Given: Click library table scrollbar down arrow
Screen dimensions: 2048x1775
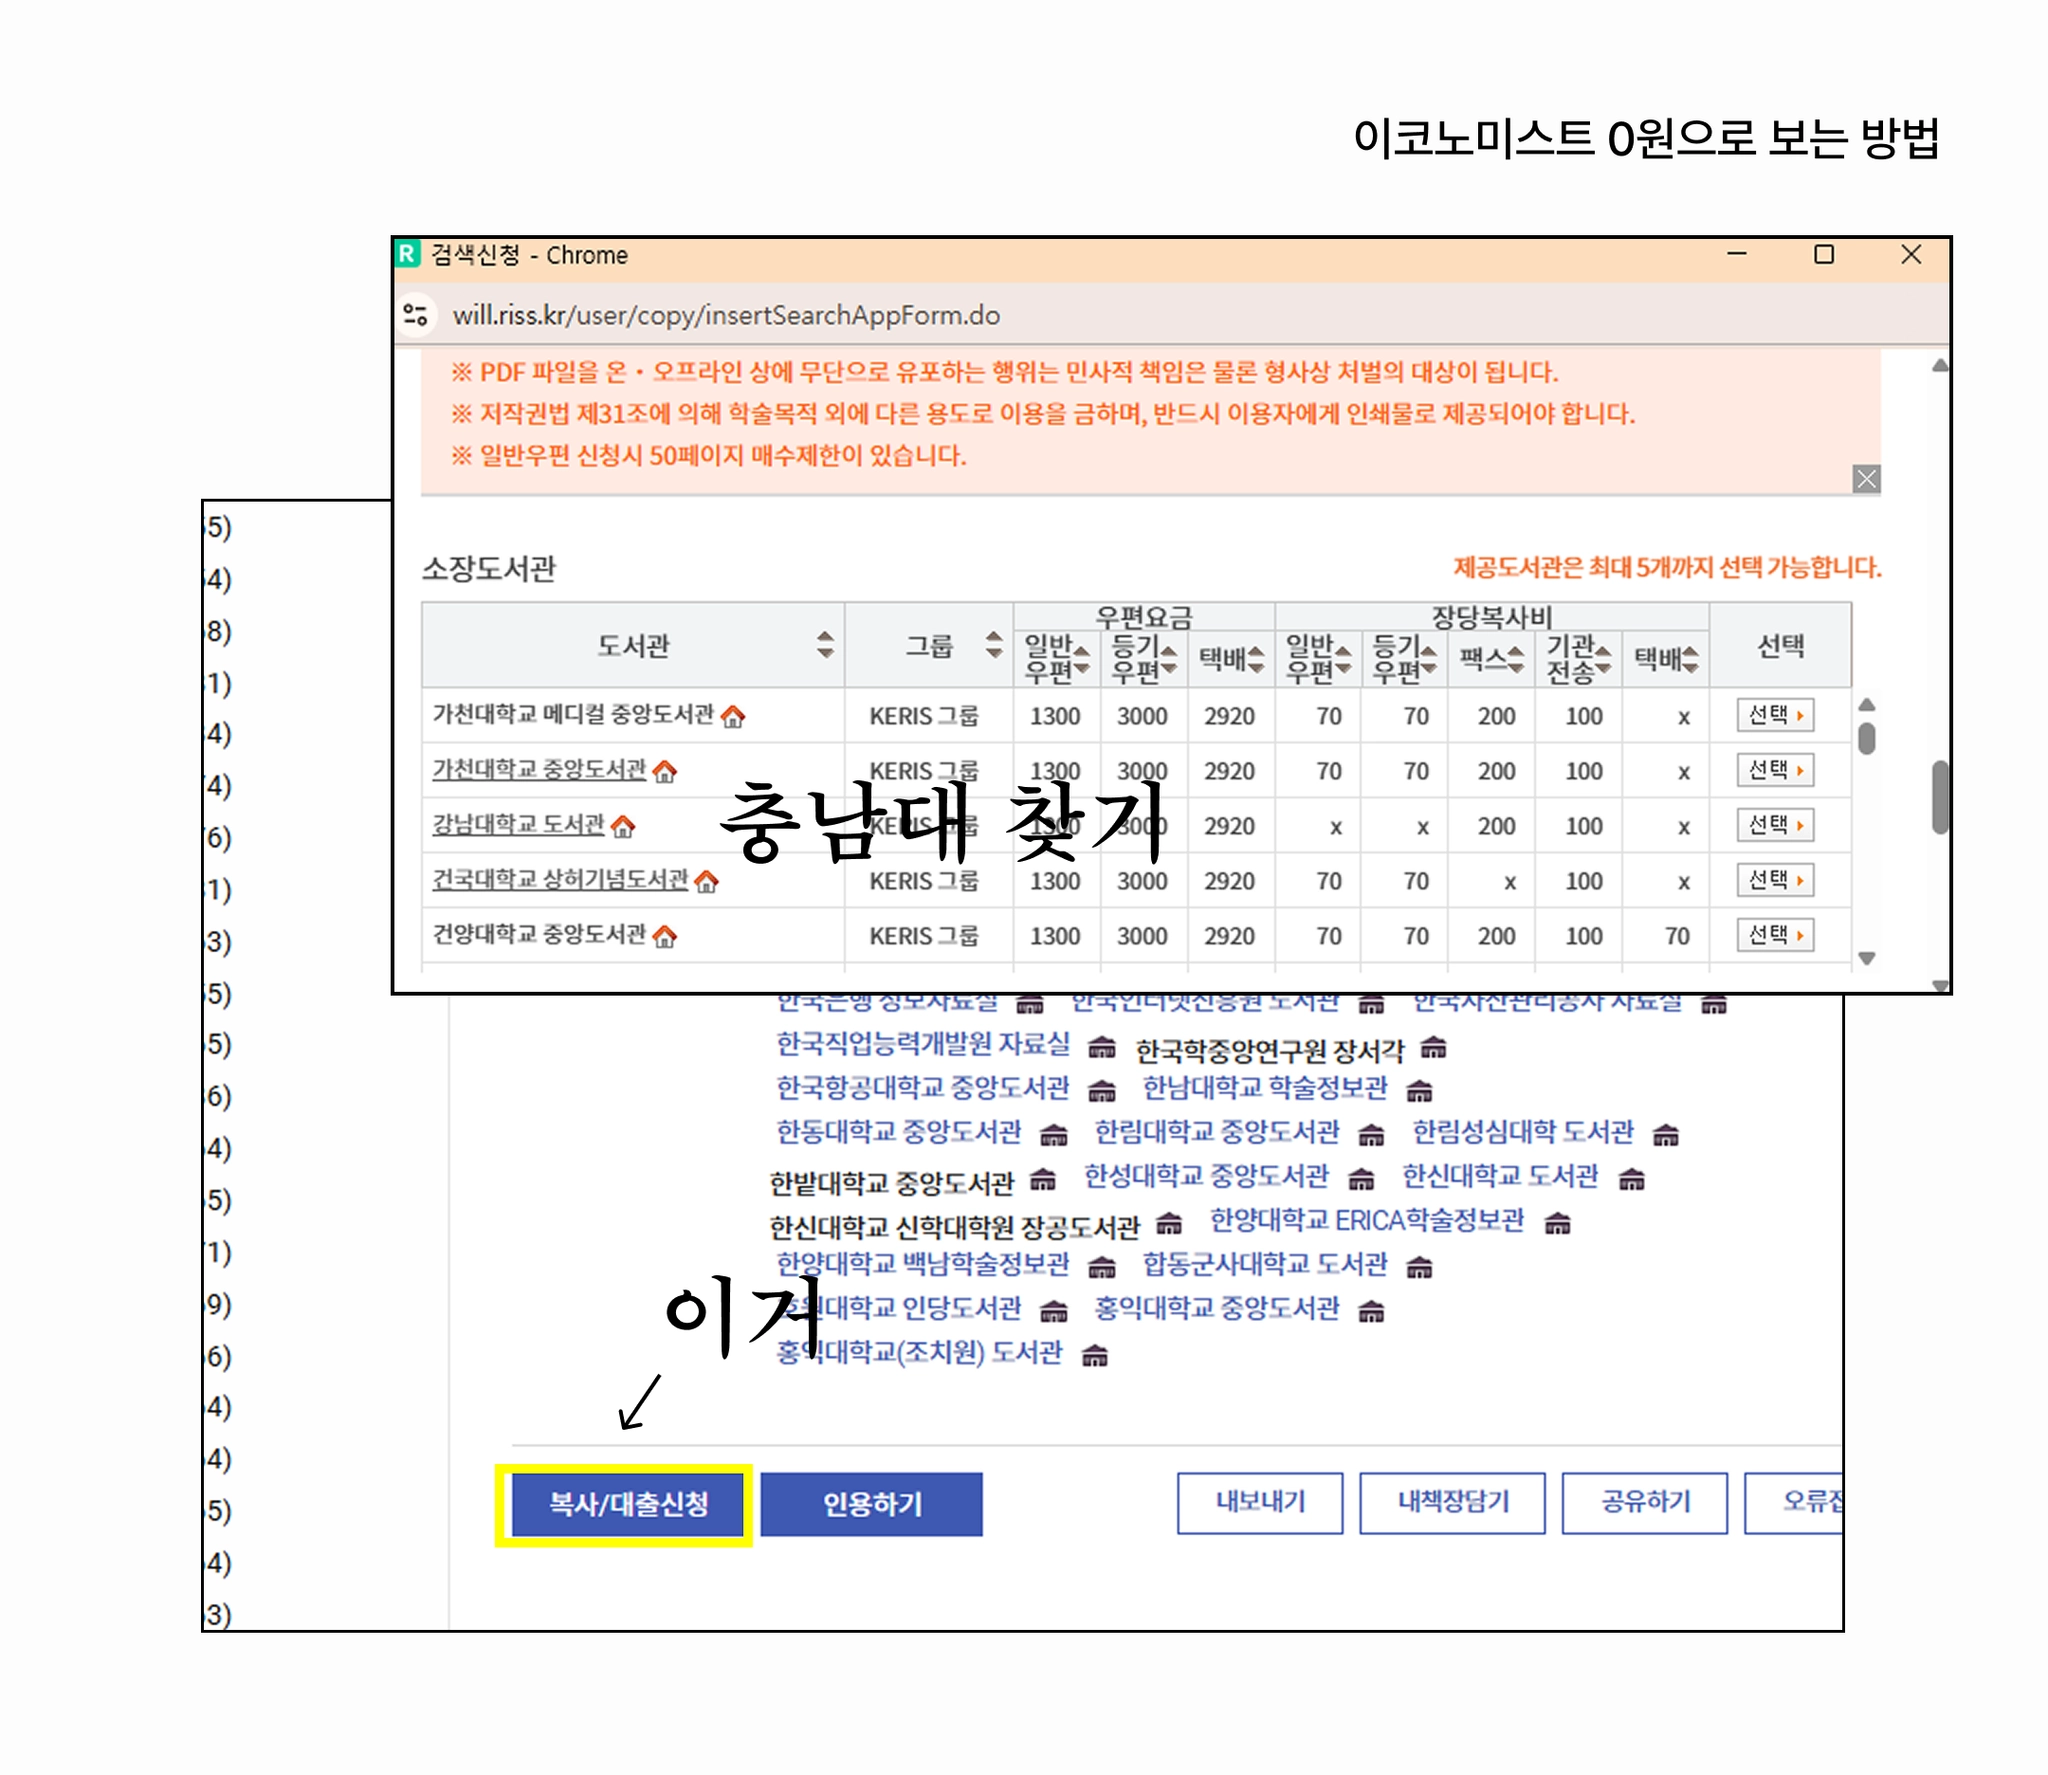Looking at the screenshot, I should click(1866, 958).
